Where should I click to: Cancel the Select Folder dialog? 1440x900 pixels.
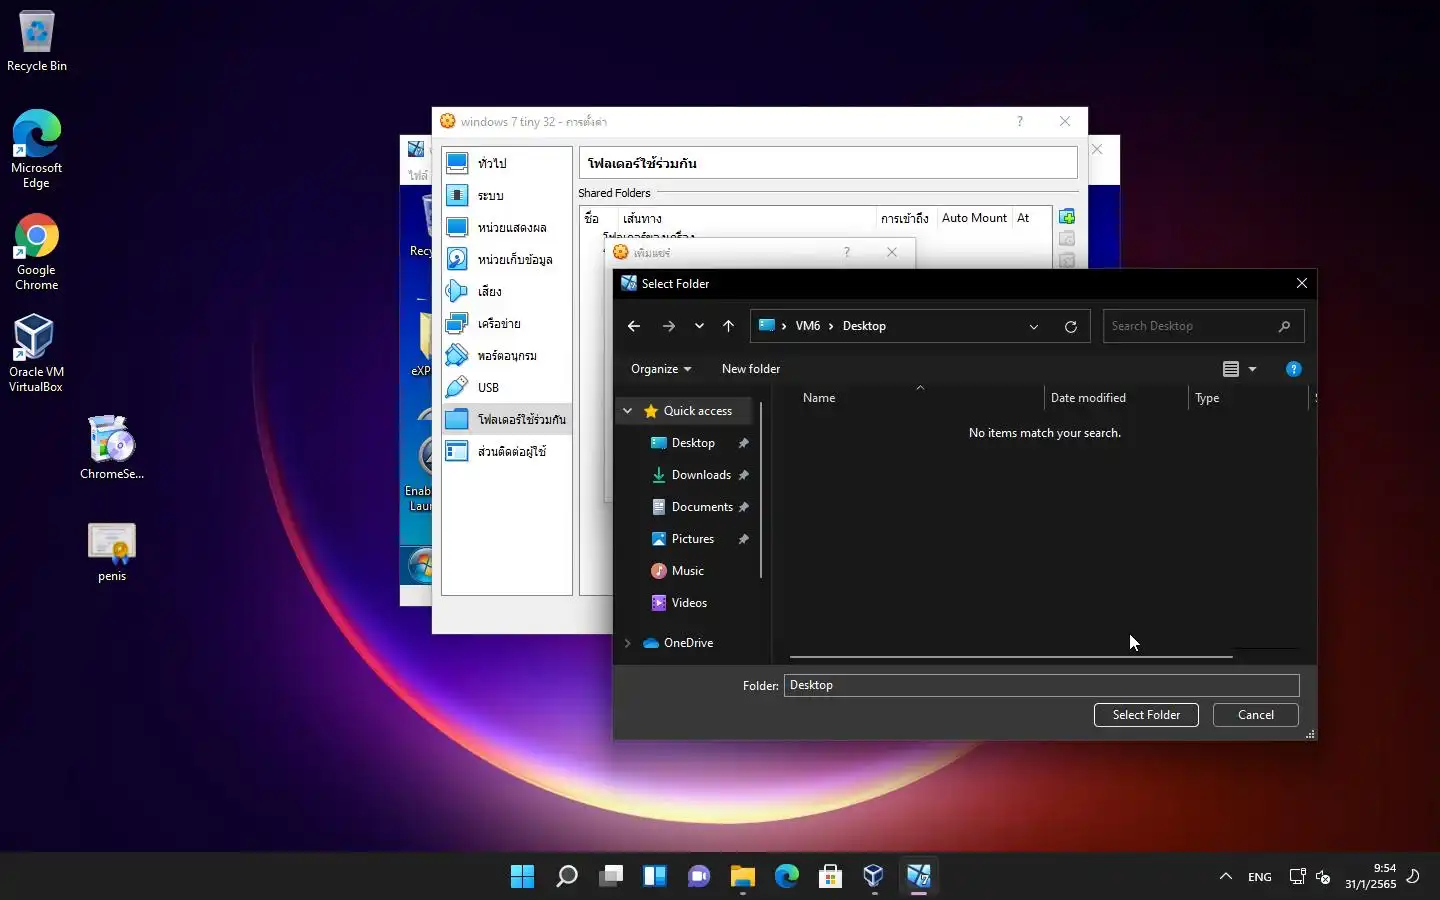[x=1255, y=715]
